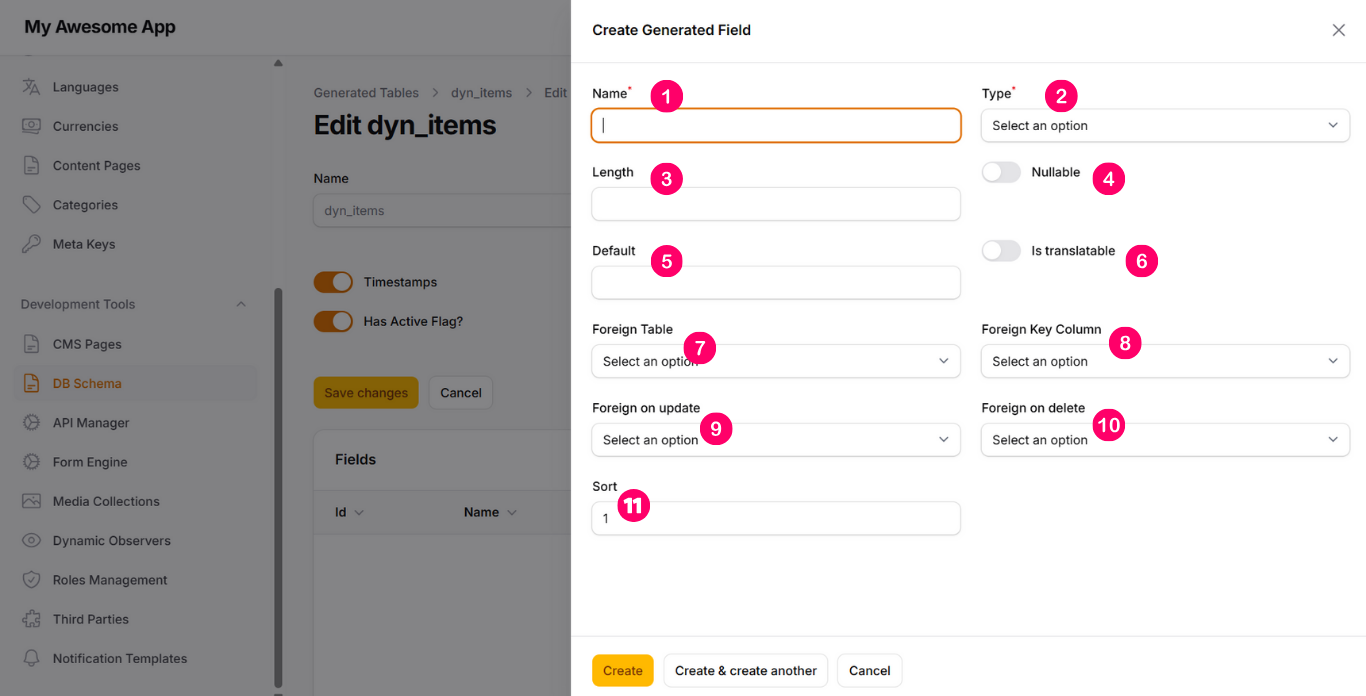Image resolution: width=1366 pixels, height=696 pixels.
Task: Click the Categories tag icon
Action: [31, 205]
